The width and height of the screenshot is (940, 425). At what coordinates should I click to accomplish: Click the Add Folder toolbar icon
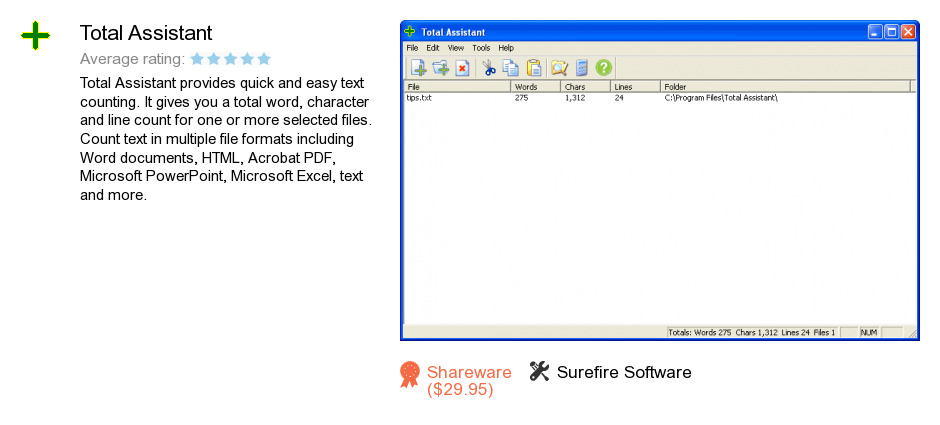click(x=441, y=68)
